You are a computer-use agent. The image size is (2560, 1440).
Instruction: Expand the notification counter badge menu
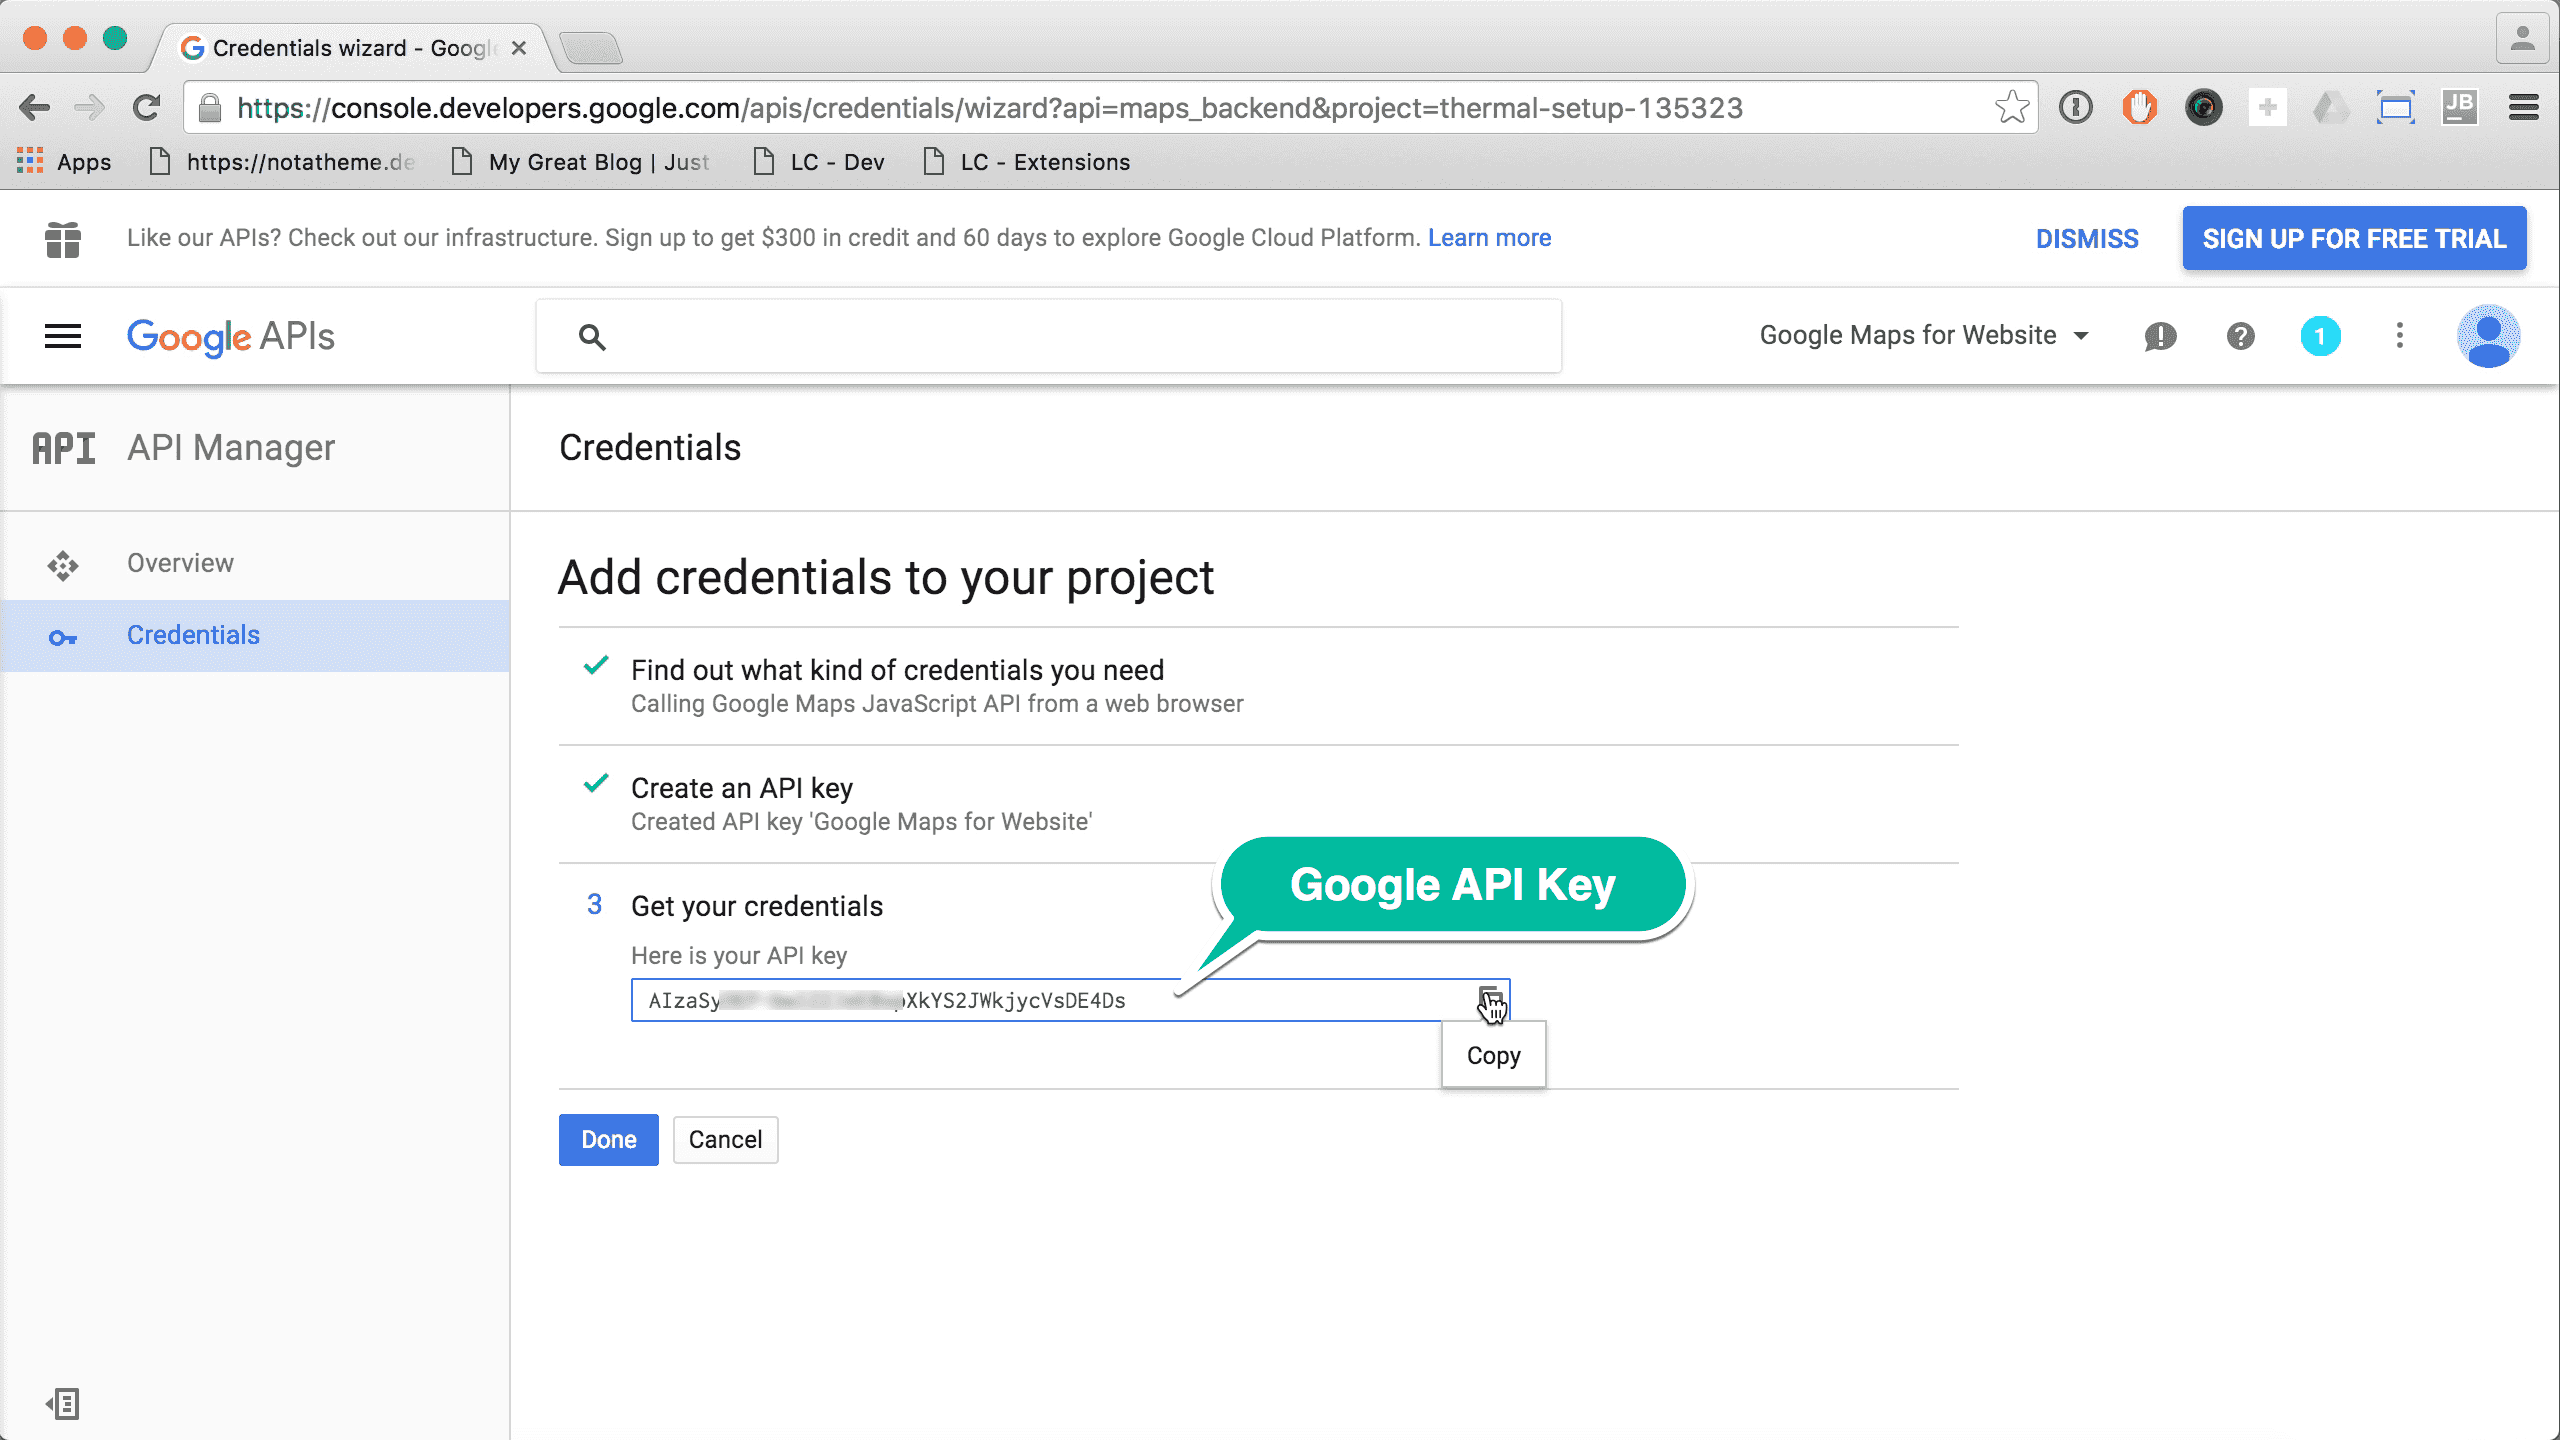point(2321,334)
